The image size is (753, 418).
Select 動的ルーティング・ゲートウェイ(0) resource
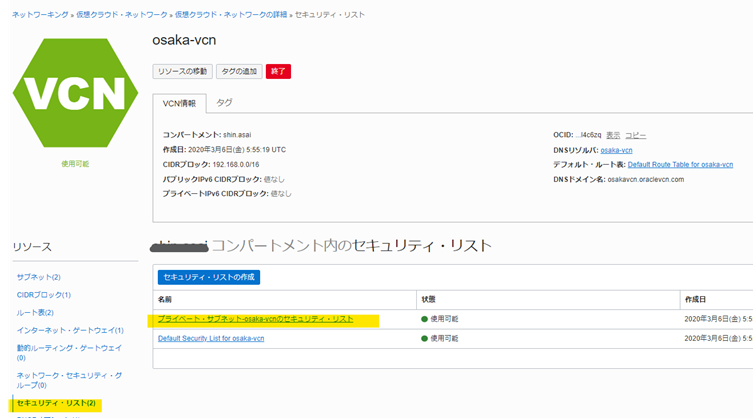pyautogui.click(x=69, y=353)
